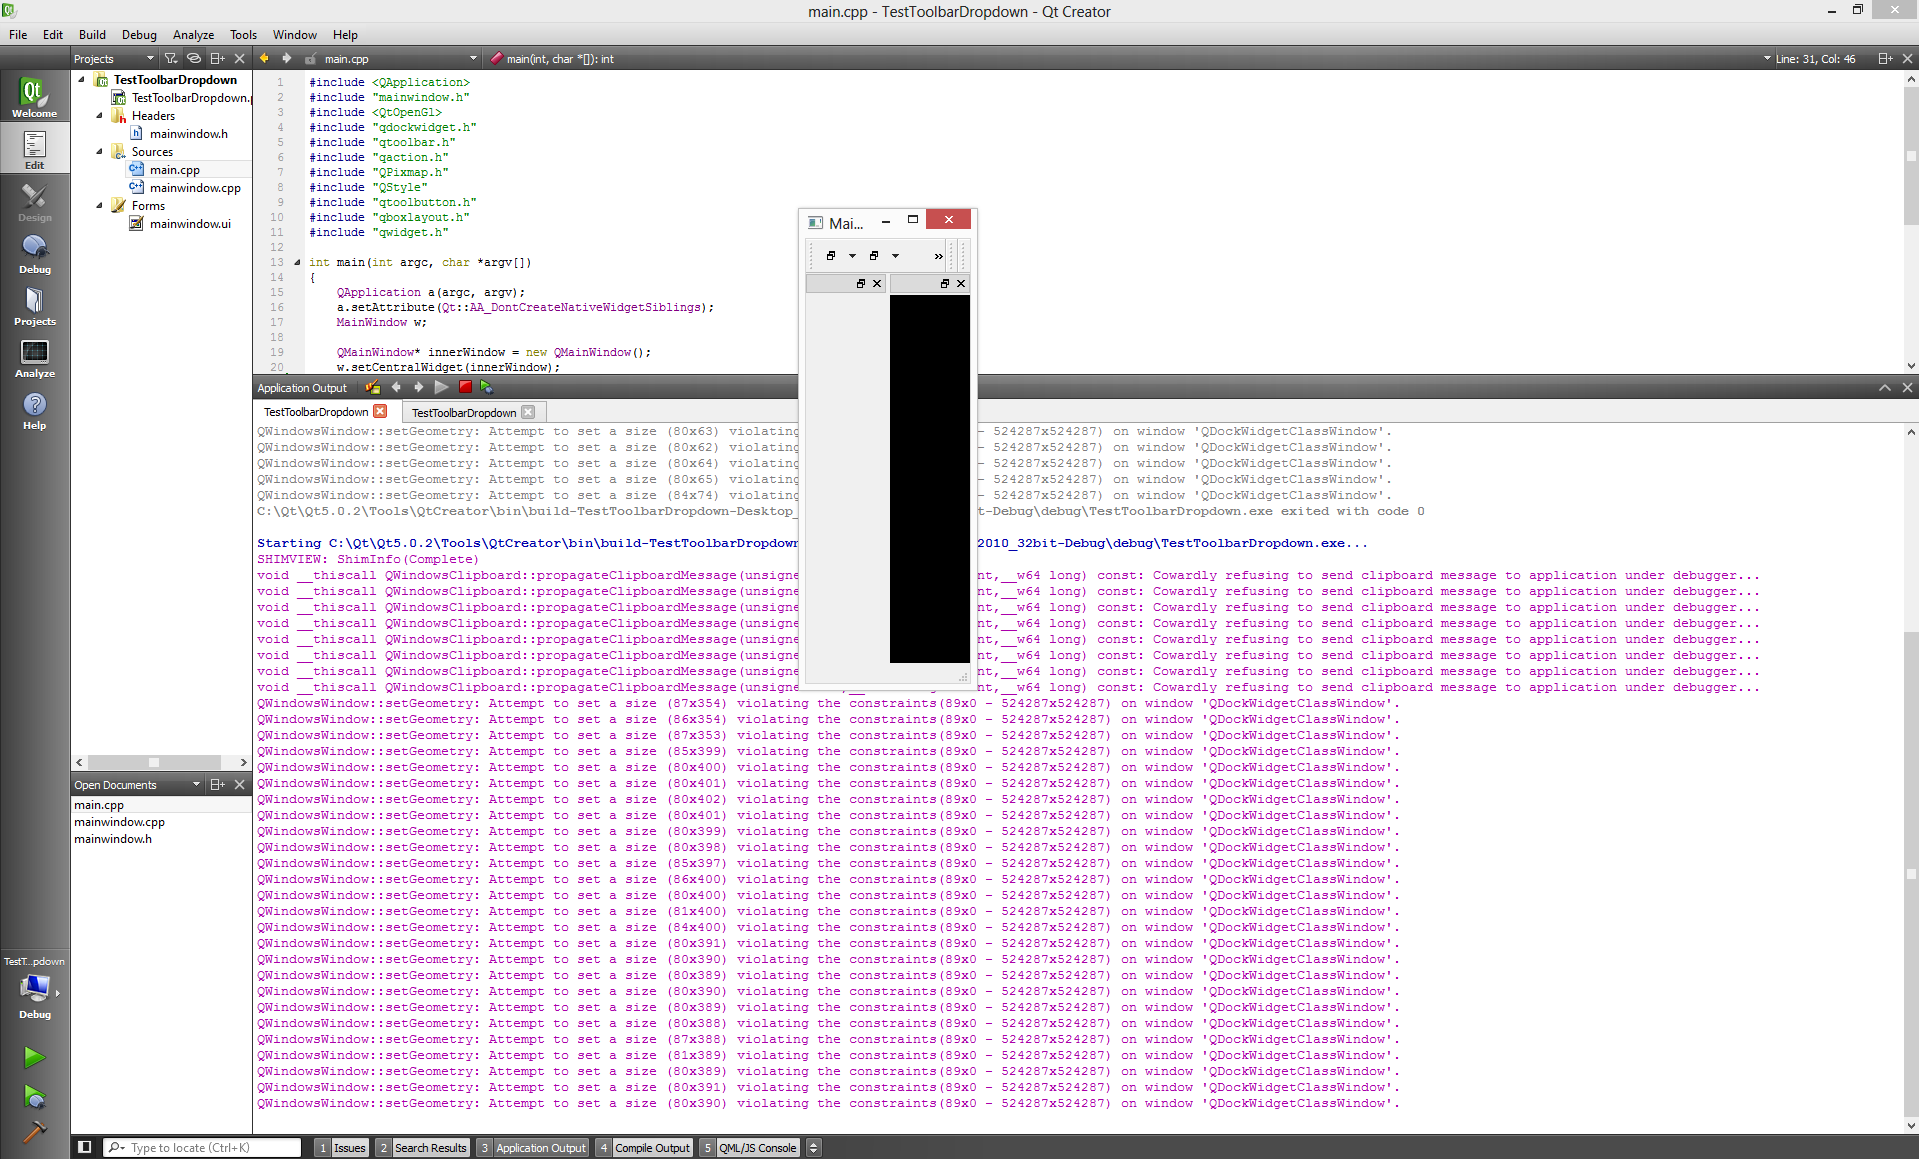Open the Projects mode in sidebar
The width and height of the screenshot is (1919, 1159).
pos(34,305)
